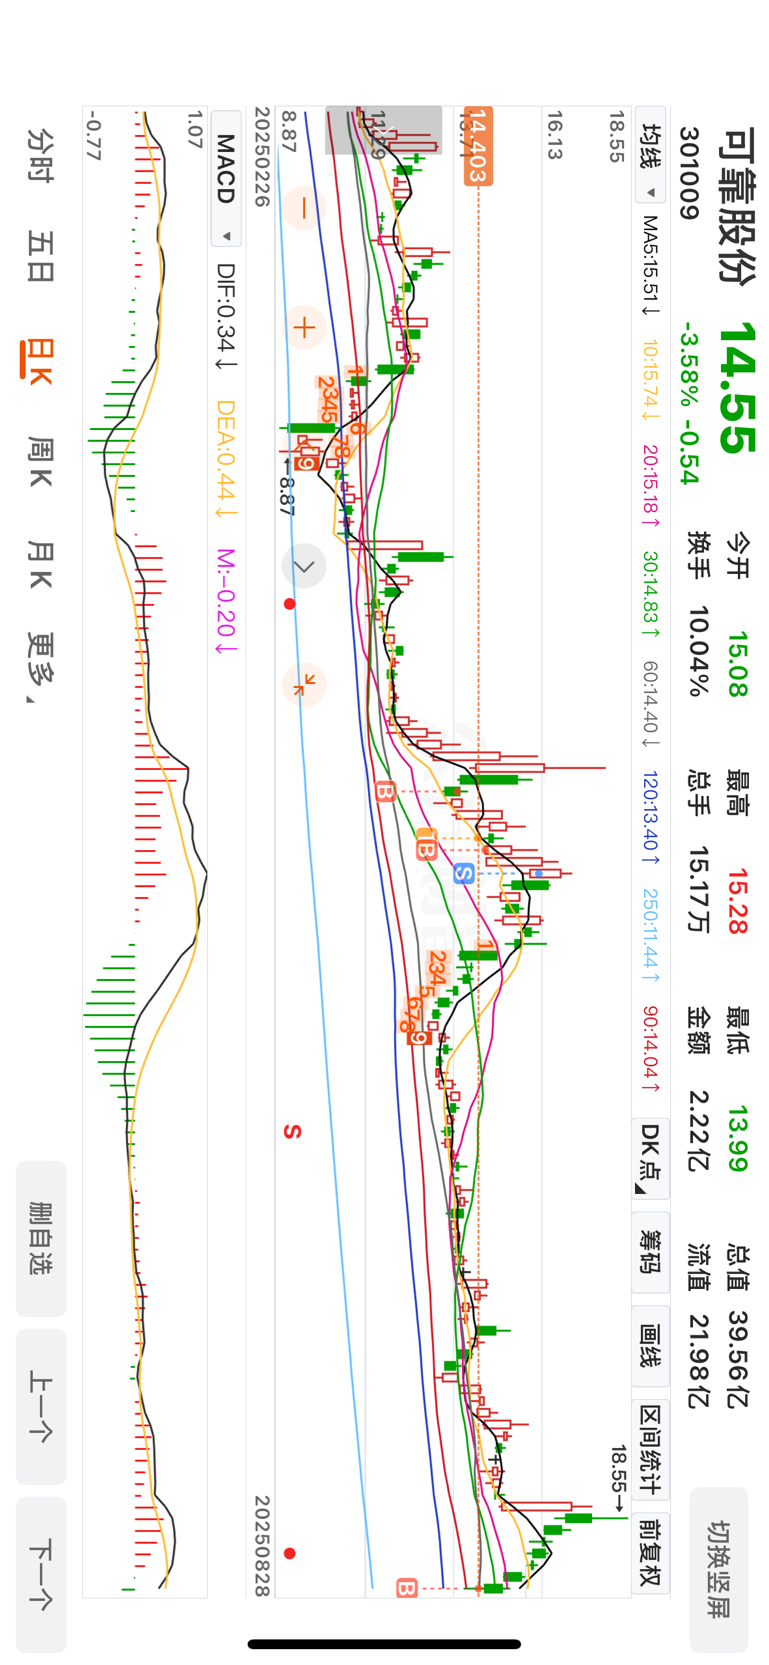The width and height of the screenshot is (769, 1665).
Task: Tap the 金额 2.22亿 value
Action: (x=697, y=1130)
